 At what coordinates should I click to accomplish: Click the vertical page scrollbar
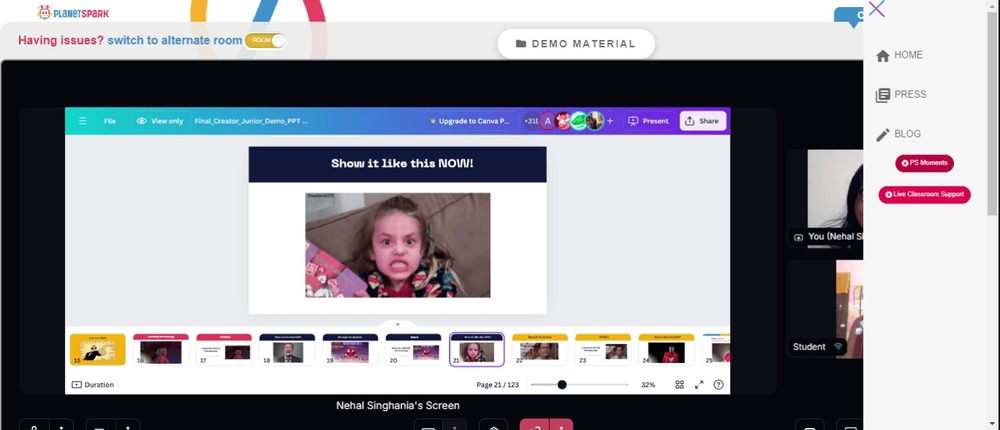pyautogui.click(x=993, y=115)
